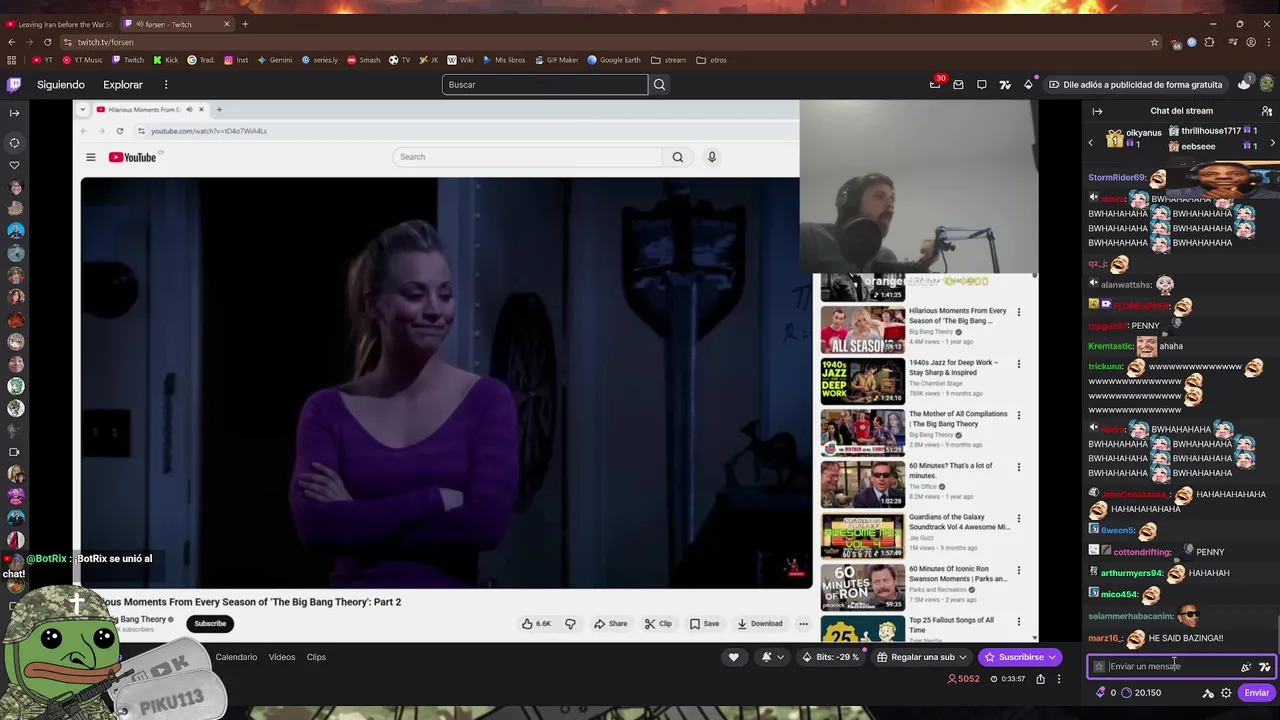Click the Bits gem icon below chat
The height and width of the screenshot is (720, 1280).
pyautogui.click(x=1101, y=692)
